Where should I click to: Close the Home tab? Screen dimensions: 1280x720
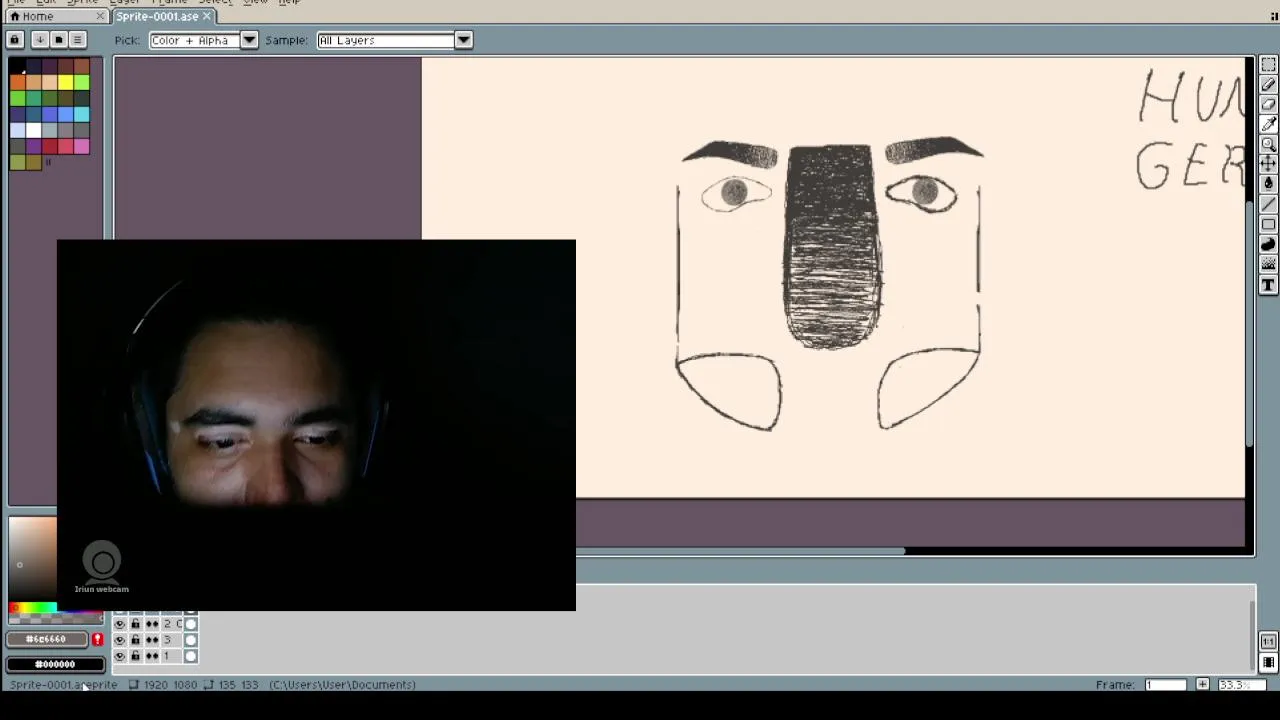pos(101,16)
